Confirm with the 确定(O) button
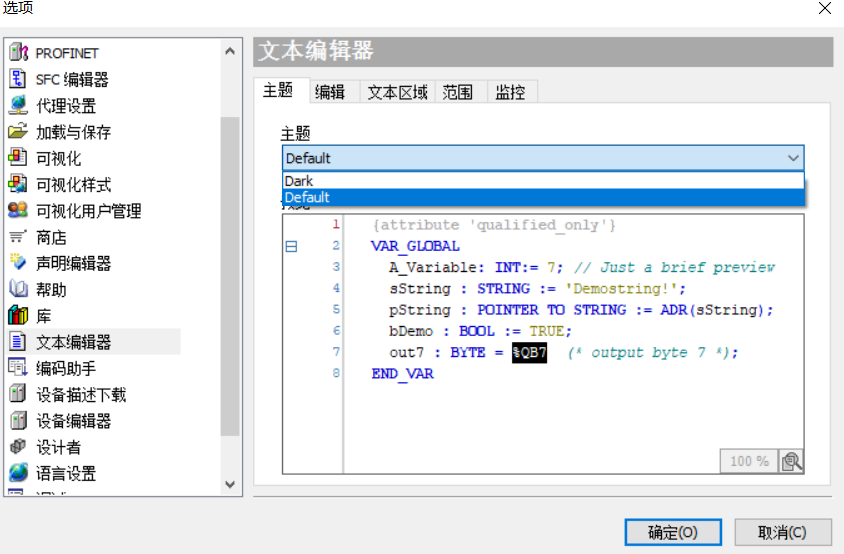The image size is (844, 554). 673,532
